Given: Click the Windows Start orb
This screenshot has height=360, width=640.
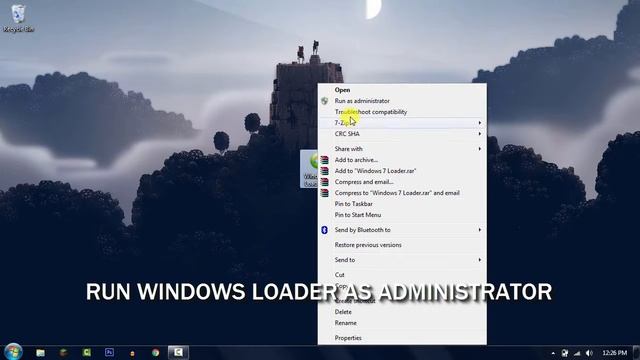Looking at the screenshot, I should (x=13, y=352).
